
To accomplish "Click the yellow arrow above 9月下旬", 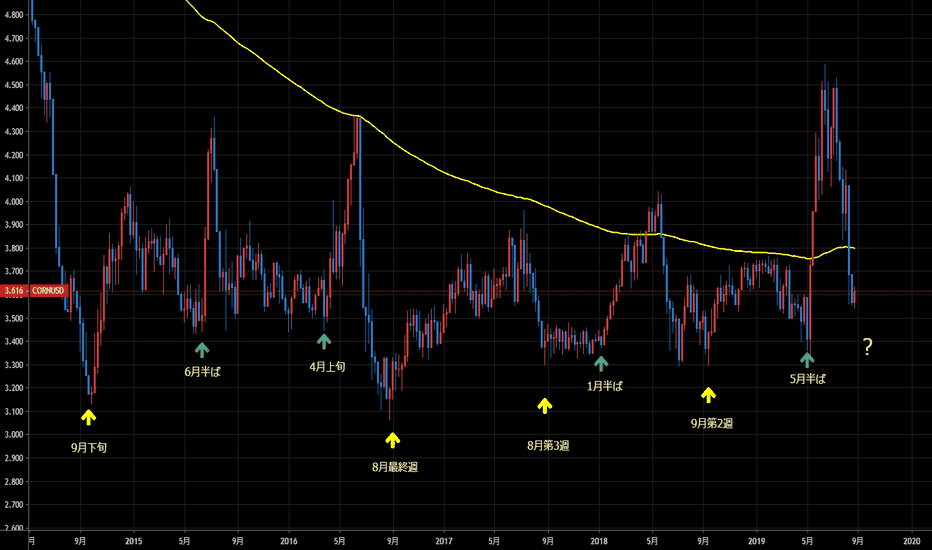I will tap(88, 417).
